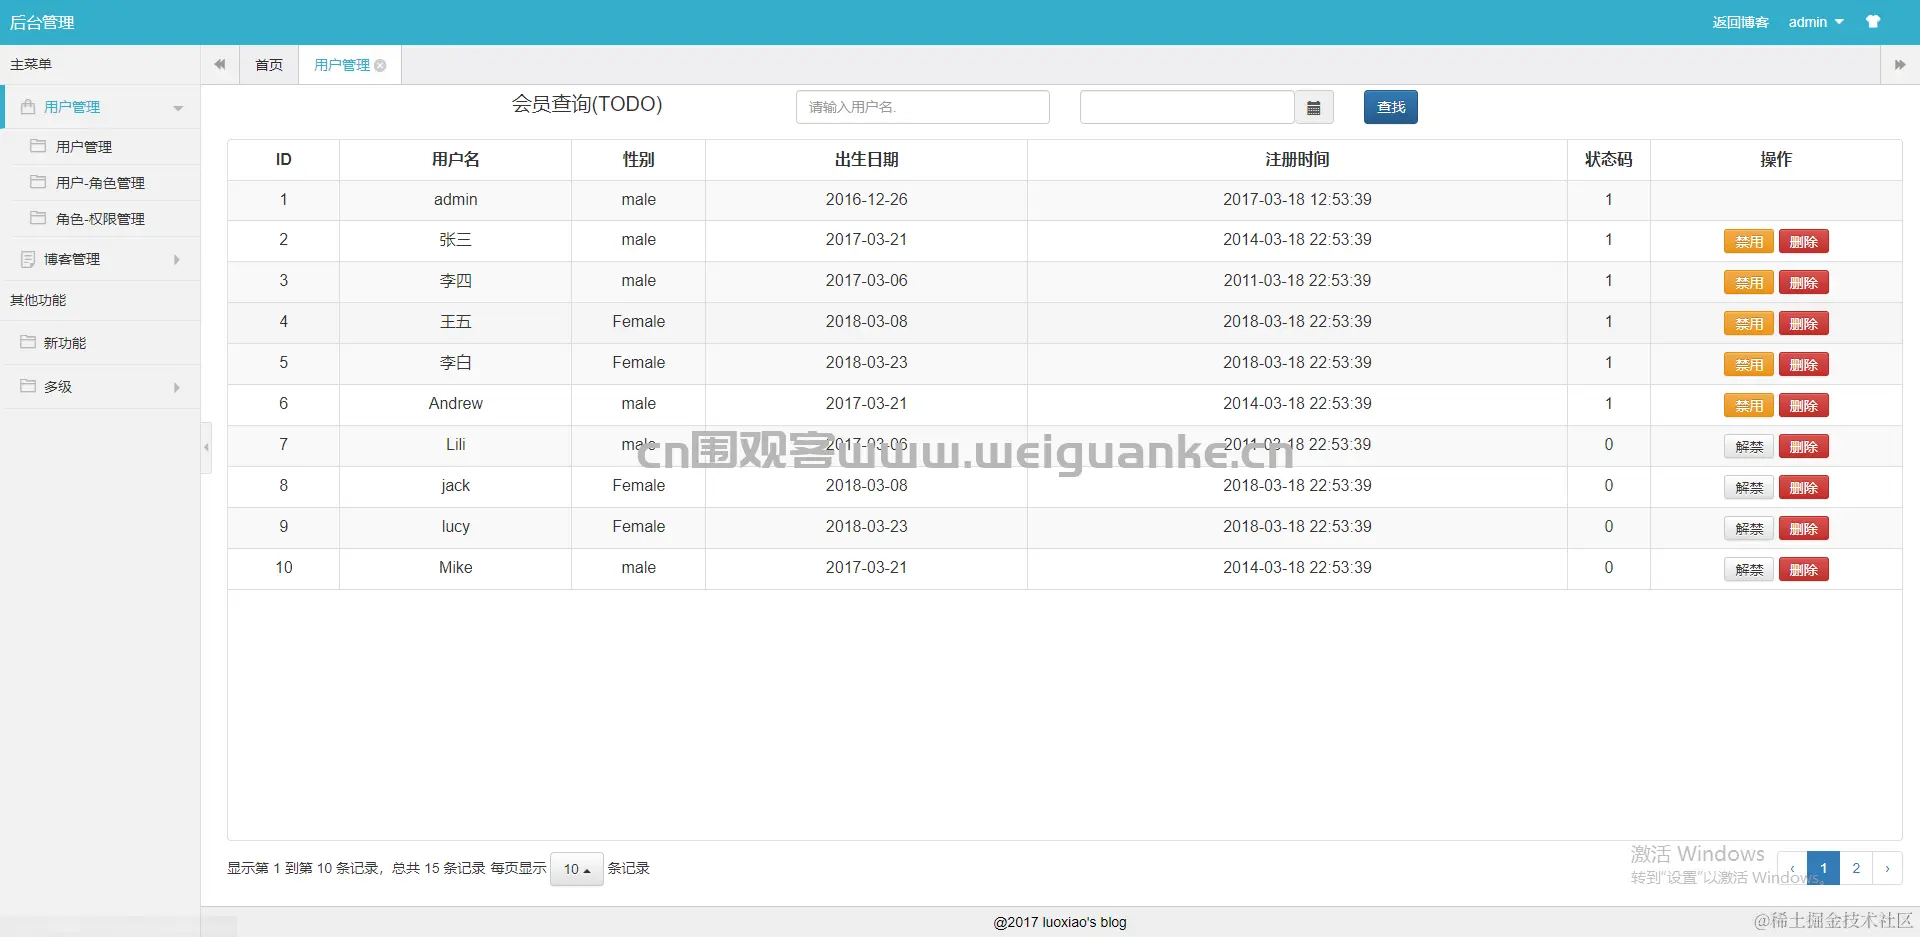The width and height of the screenshot is (1920, 937).
Task: Delete user lucy
Action: point(1804,529)
